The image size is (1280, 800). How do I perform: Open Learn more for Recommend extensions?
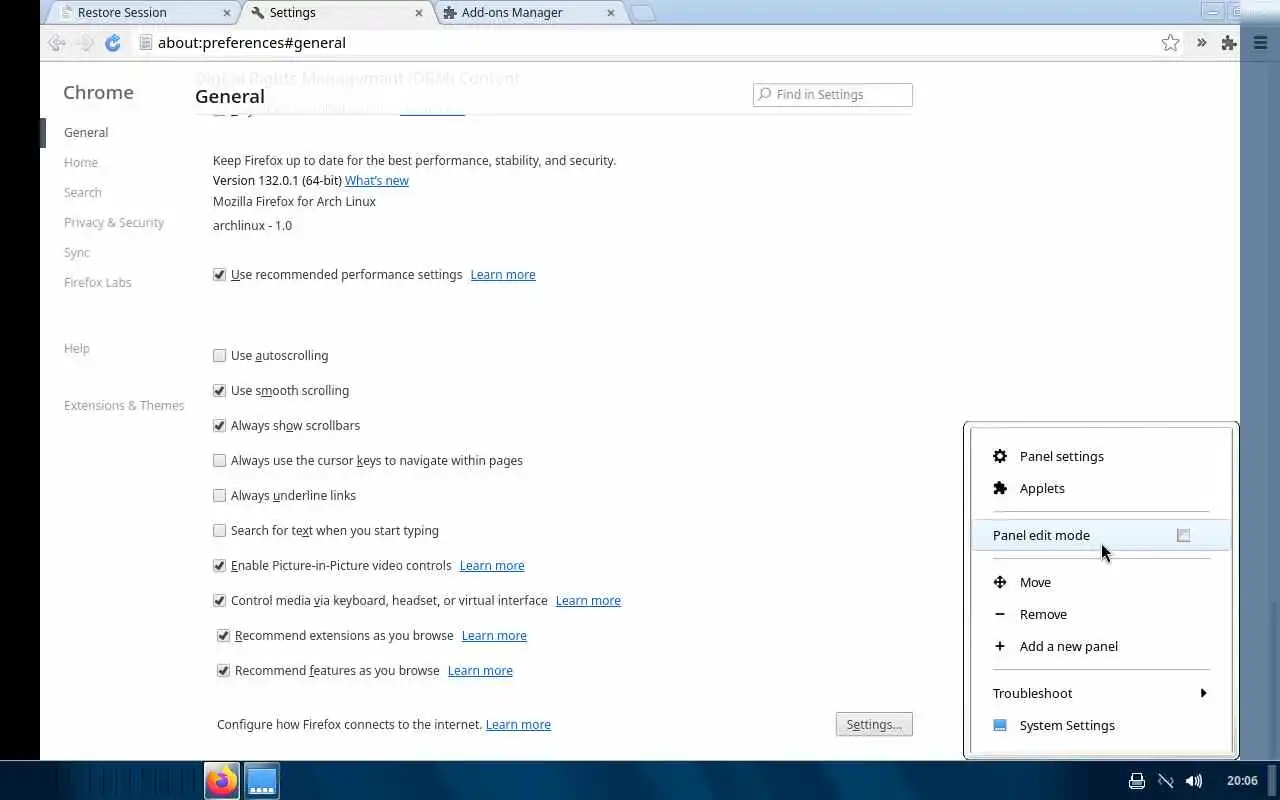click(494, 635)
